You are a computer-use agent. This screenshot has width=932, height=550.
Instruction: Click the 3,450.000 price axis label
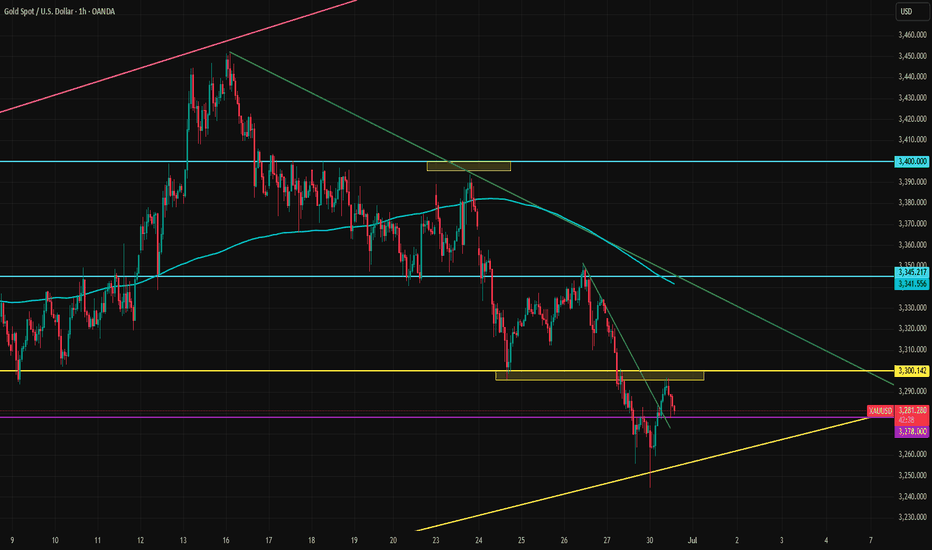(912, 56)
